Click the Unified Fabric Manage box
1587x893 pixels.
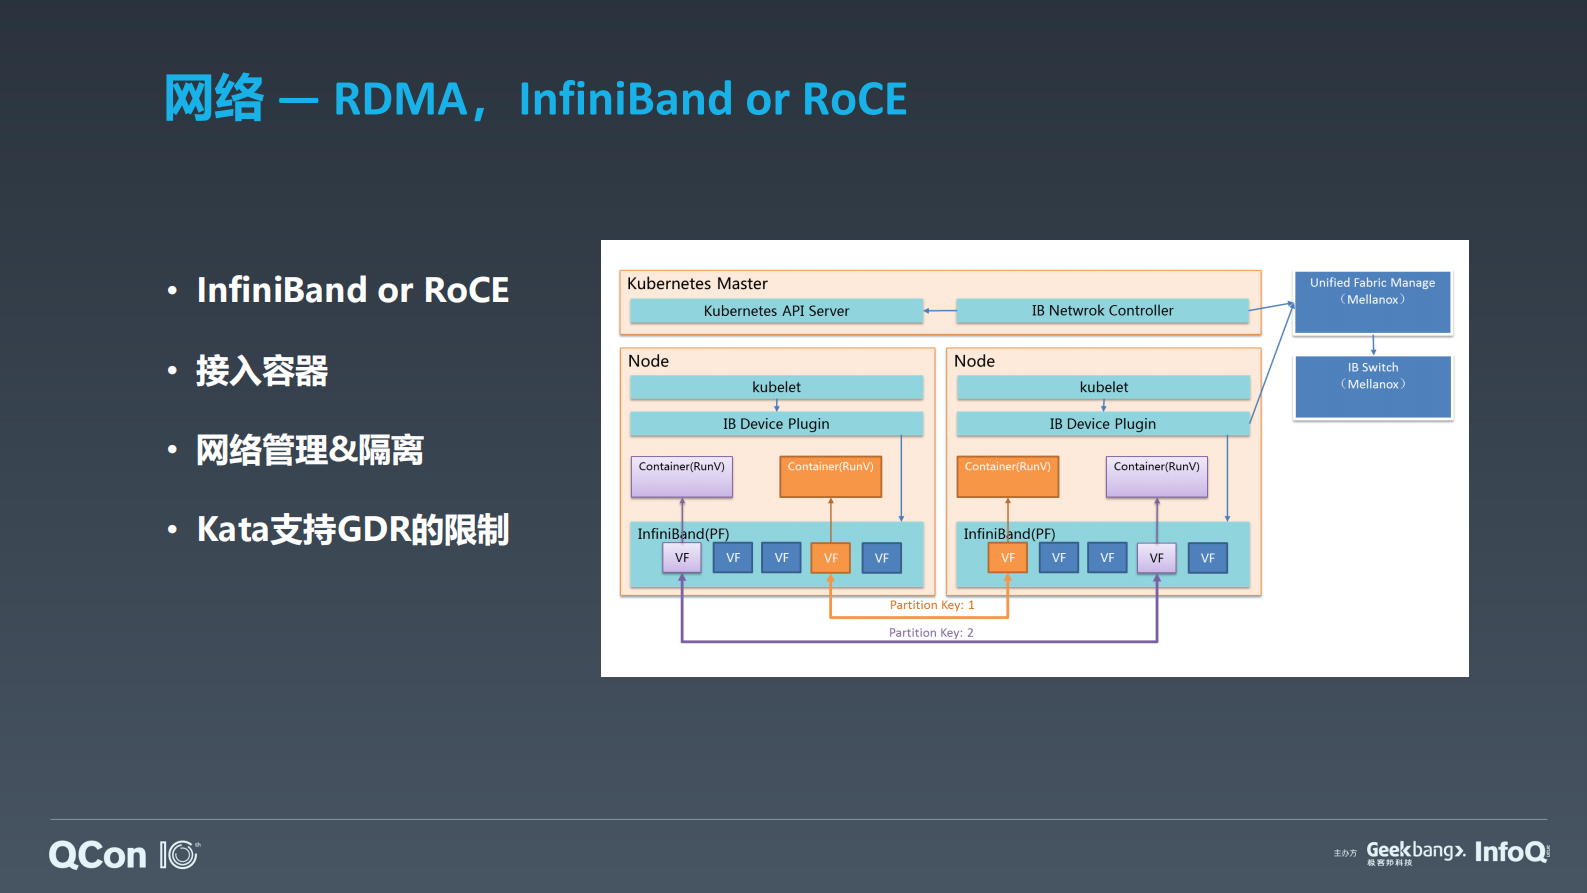pyautogui.click(x=1372, y=302)
